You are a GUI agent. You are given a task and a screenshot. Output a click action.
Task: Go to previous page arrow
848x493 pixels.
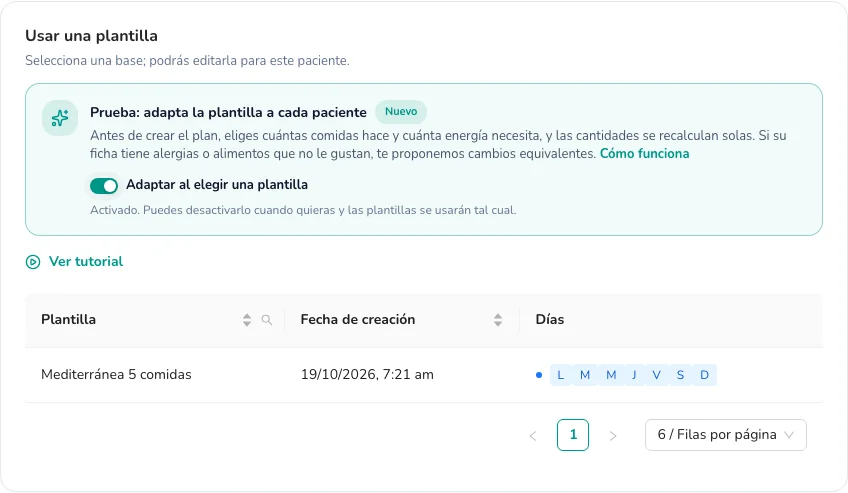tap(533, 436)
